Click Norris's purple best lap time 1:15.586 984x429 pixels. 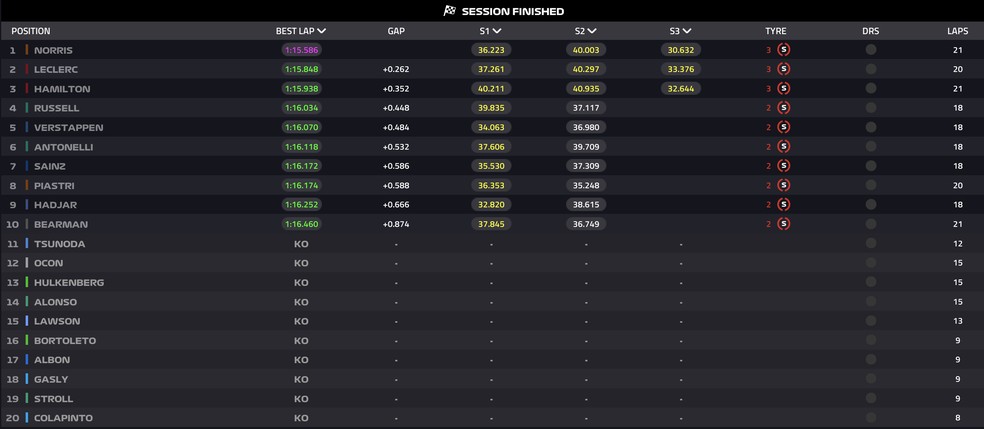coord(301,50)
